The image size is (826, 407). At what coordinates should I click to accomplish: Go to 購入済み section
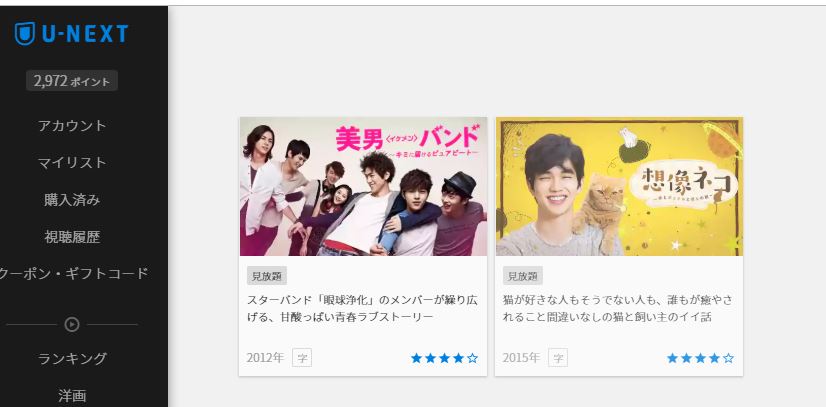pos(72,200)
